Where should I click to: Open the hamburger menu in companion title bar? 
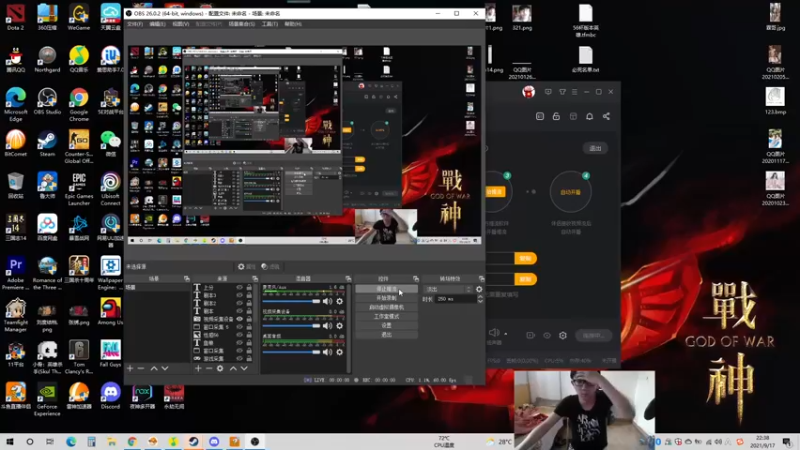pos(574,92)
